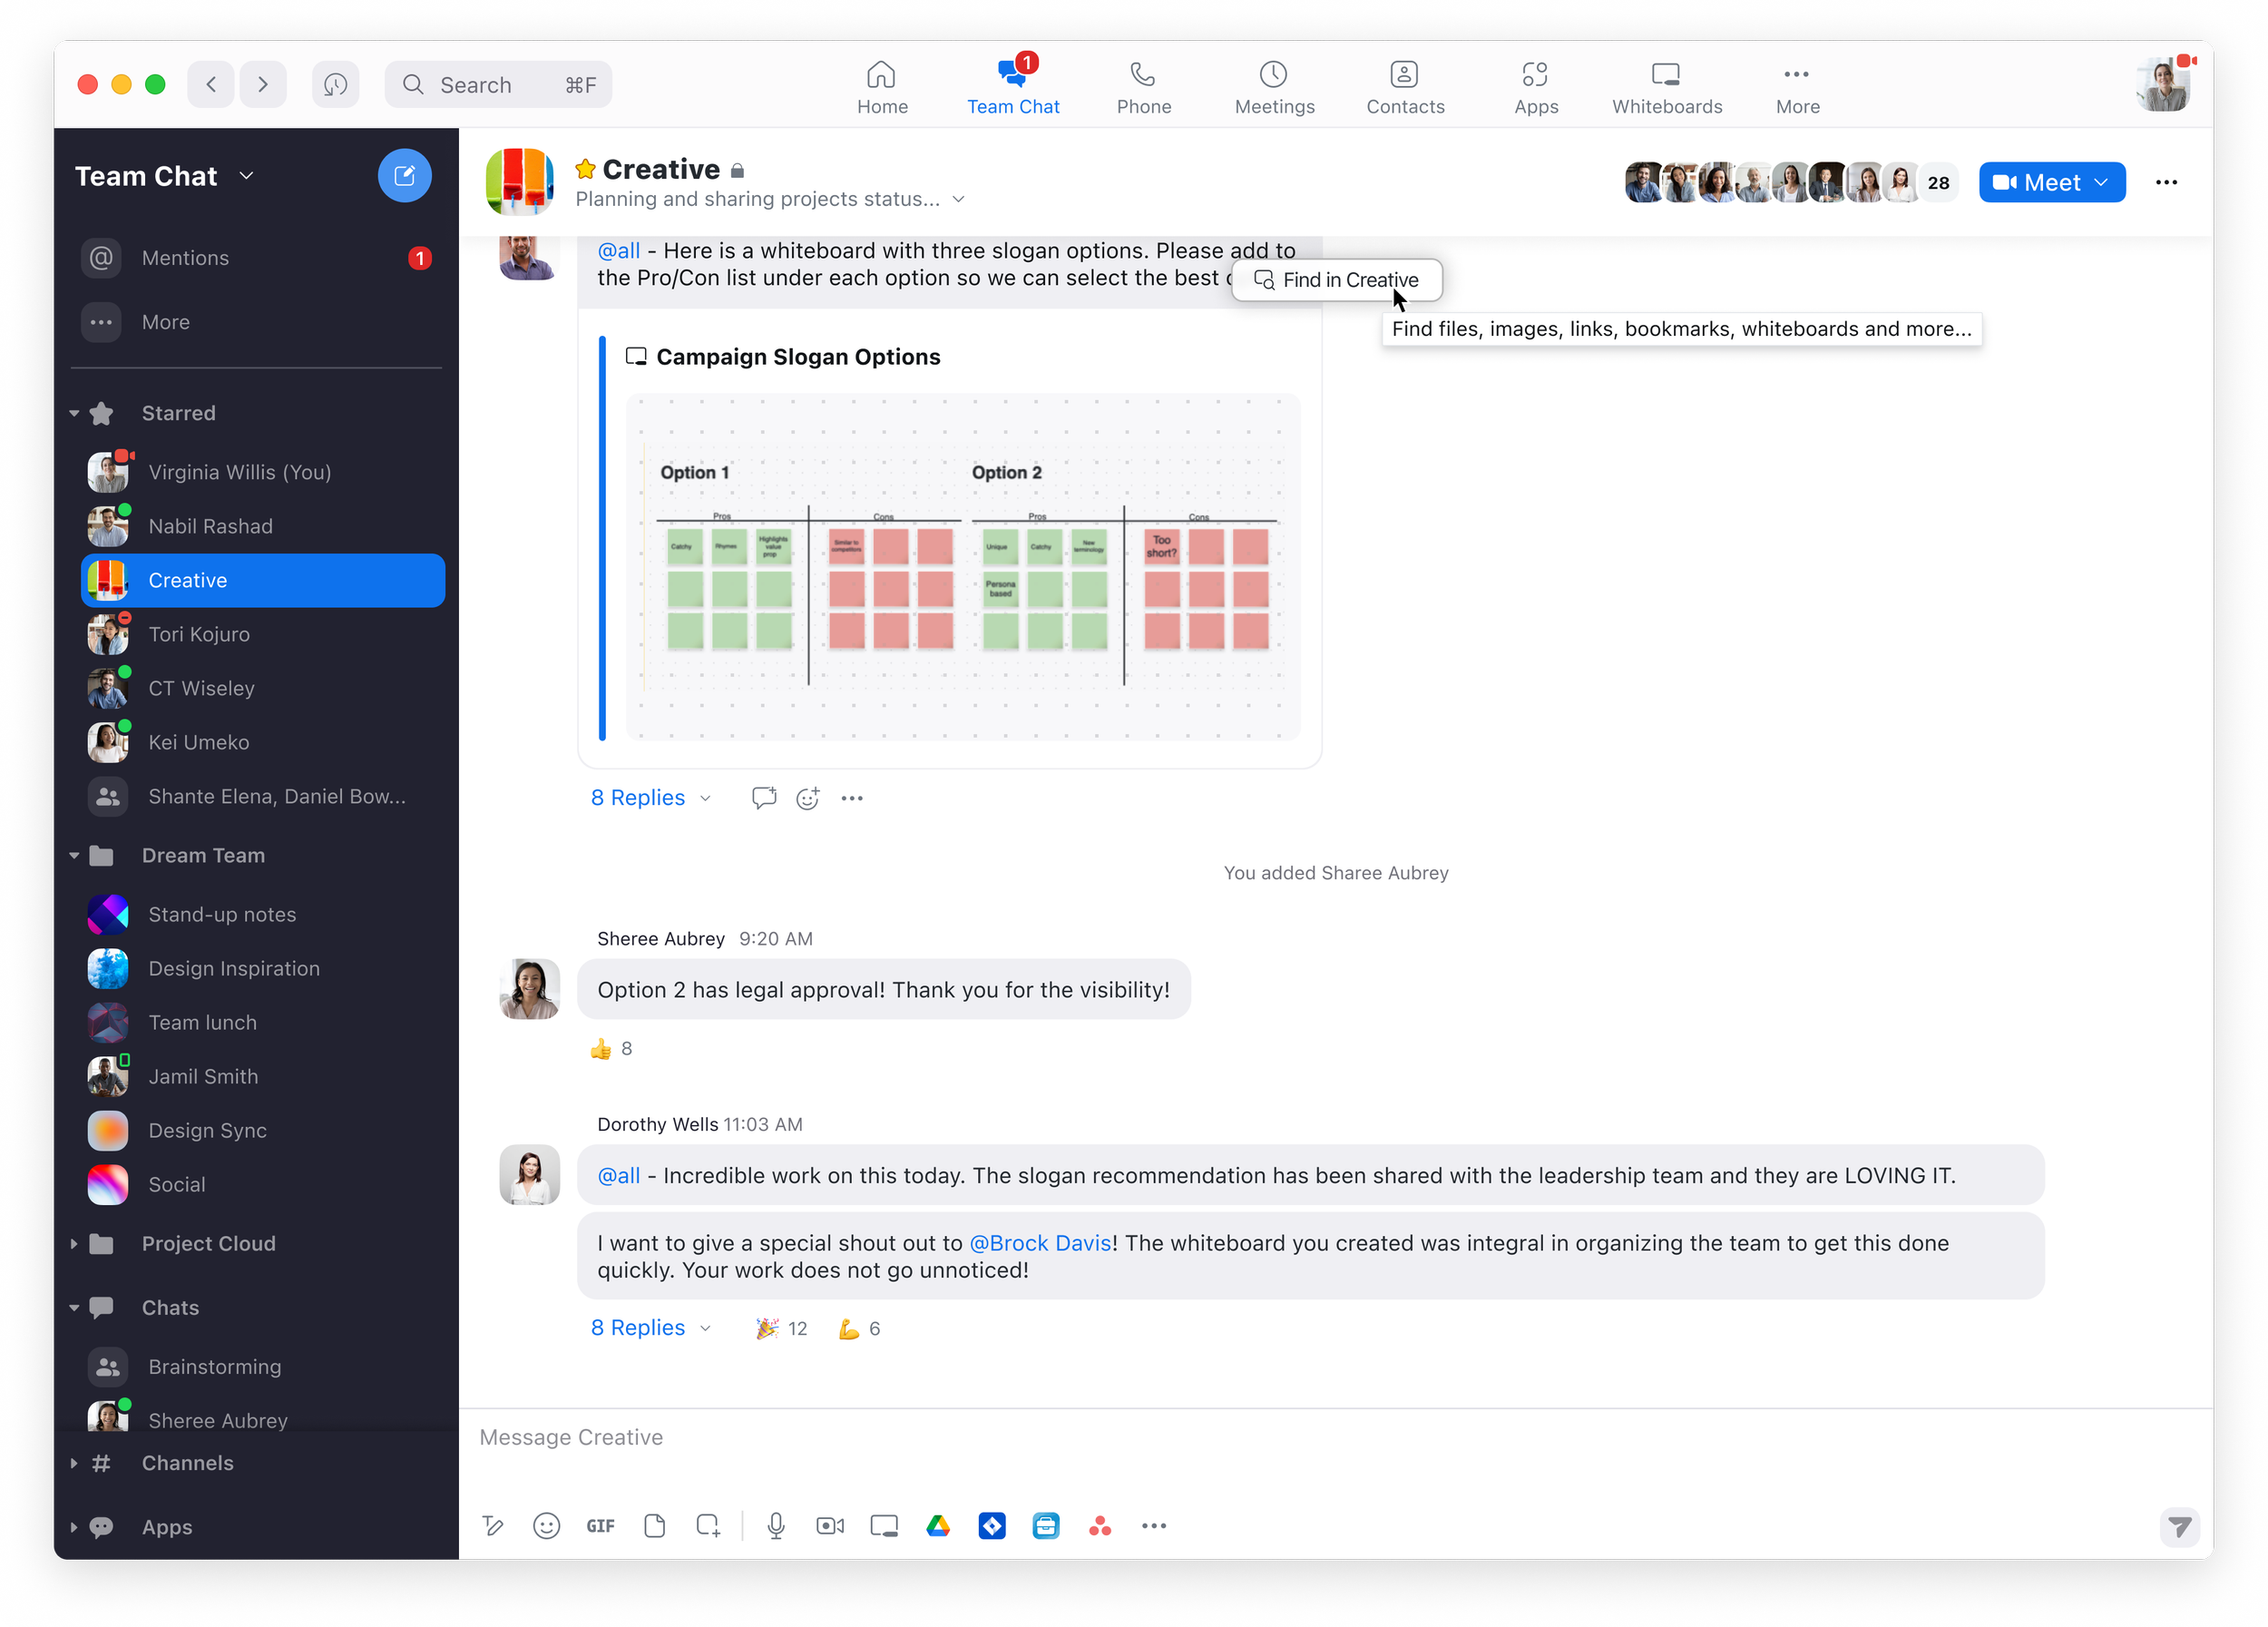Viewport: 2268px width, 1627px height.
Task: Open the Campaign Slogan Options whiteboard thumbnail
Action: click(962, 567)
